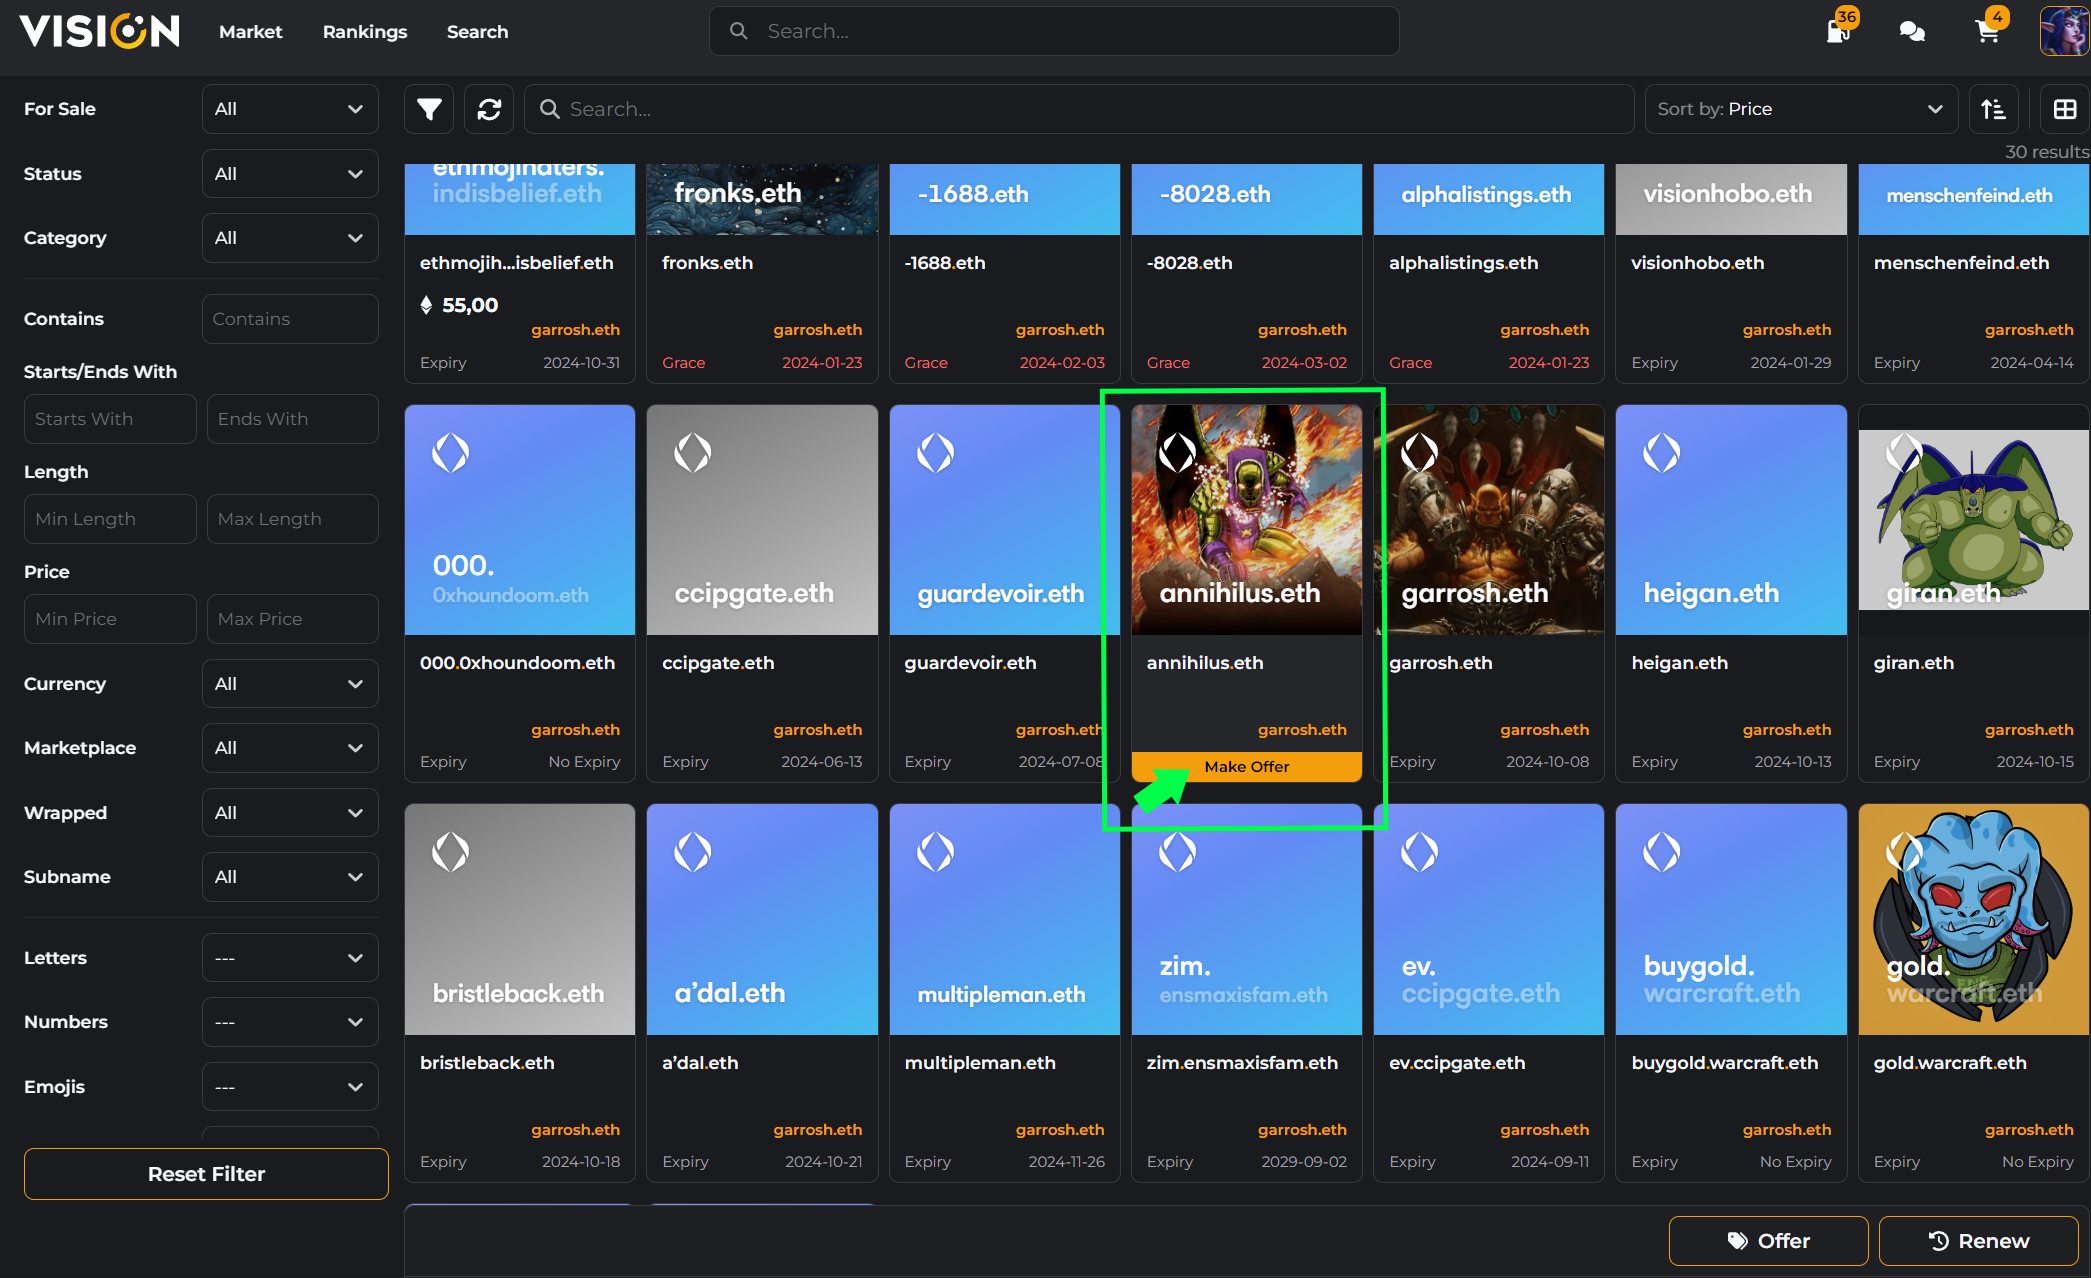Expand the Category dropdown

tap(290, 238)
